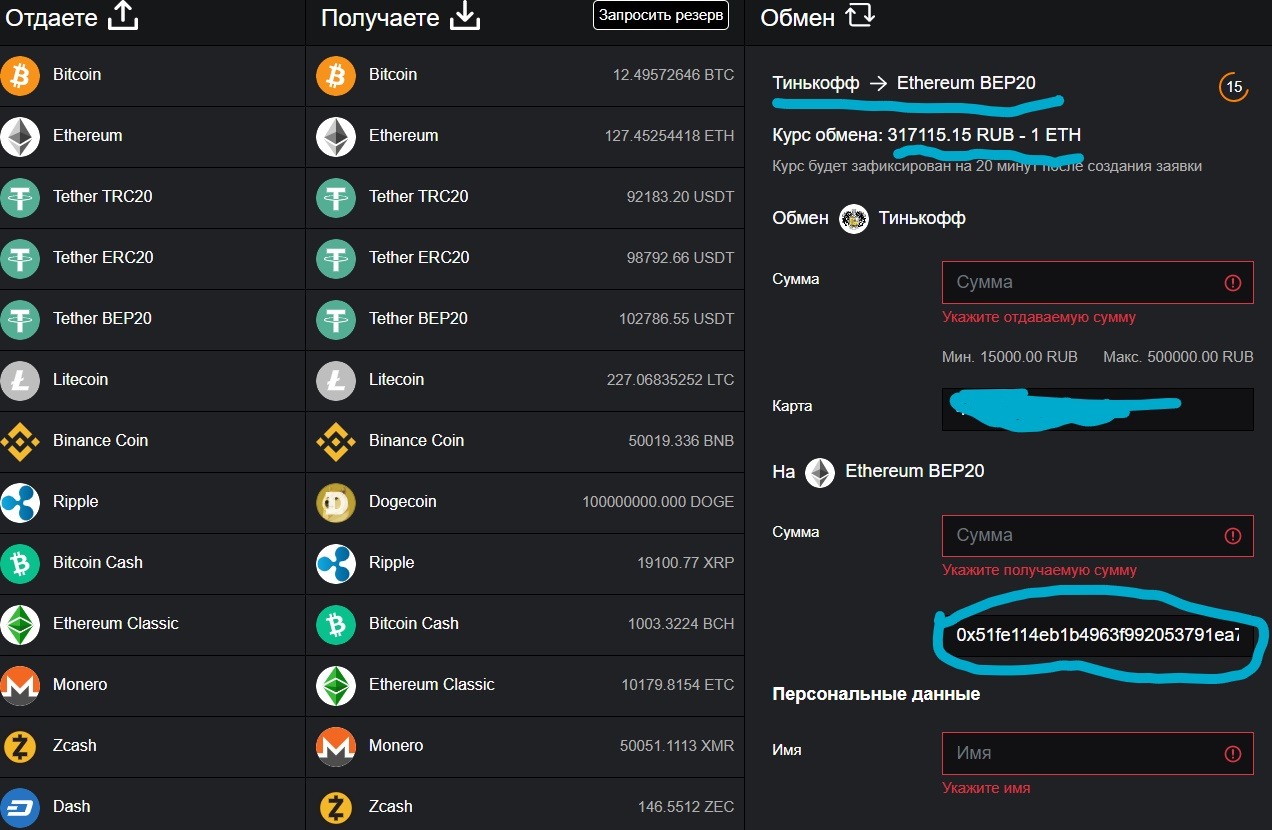Click the exchange rate 317115.15 RUB - 1 ETH
The width and height of the screenshot is (1272, 830).
984,135
